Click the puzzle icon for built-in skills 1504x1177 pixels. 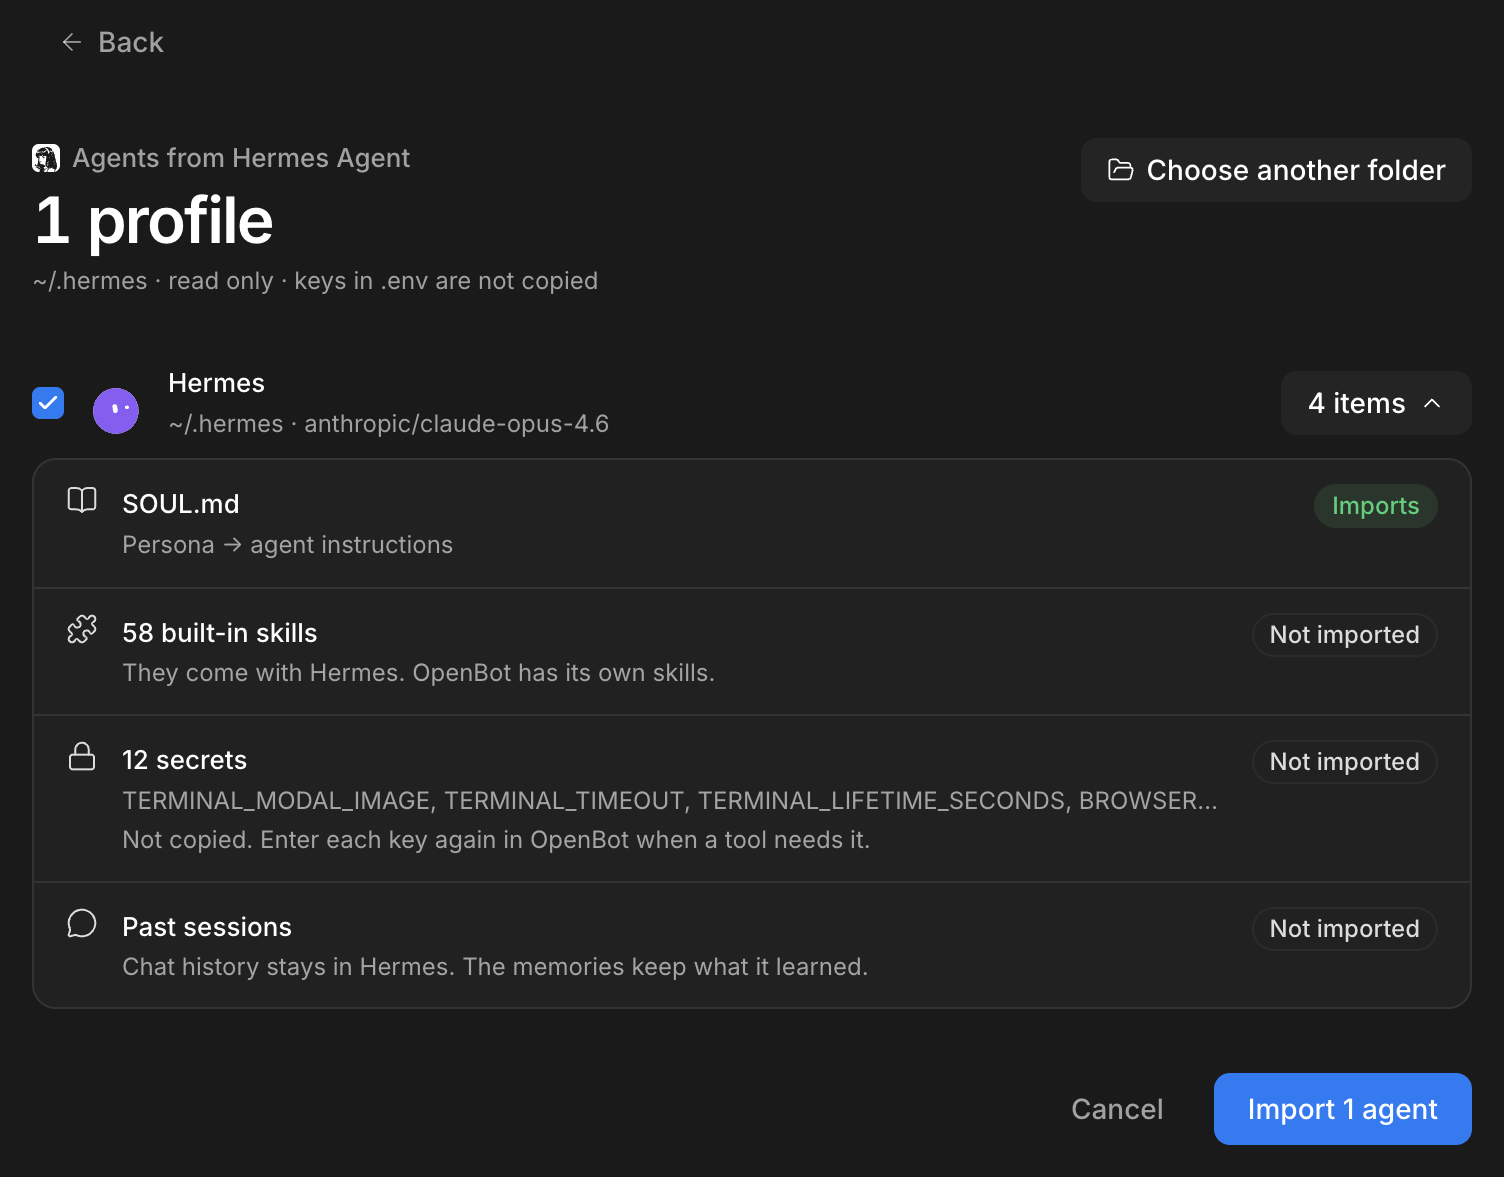(x=82, y=629)
